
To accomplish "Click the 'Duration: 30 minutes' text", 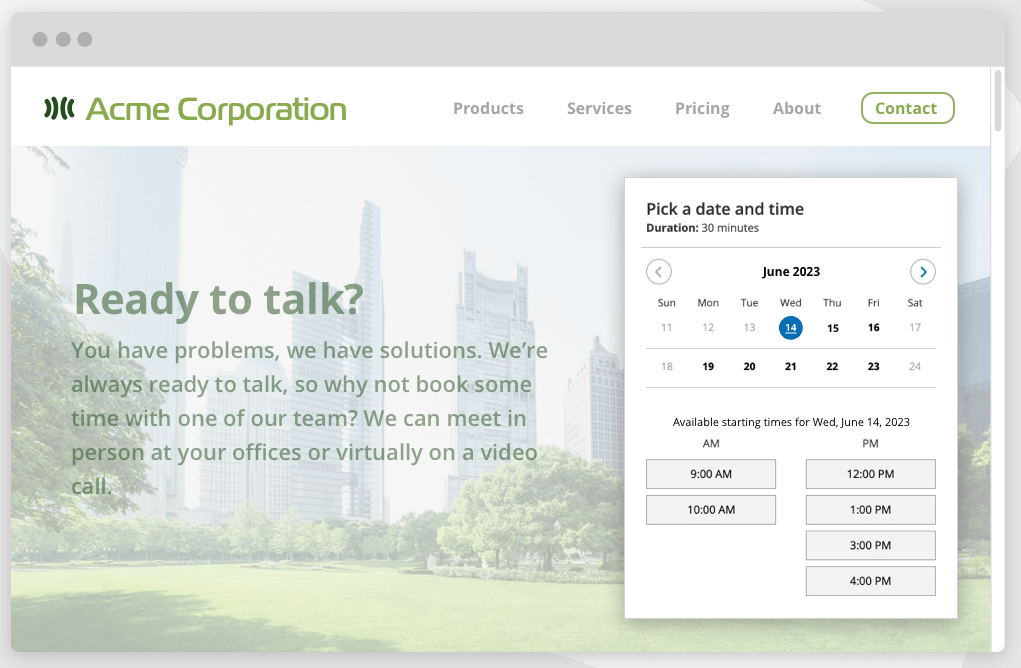I will click(x=703, y=228).
